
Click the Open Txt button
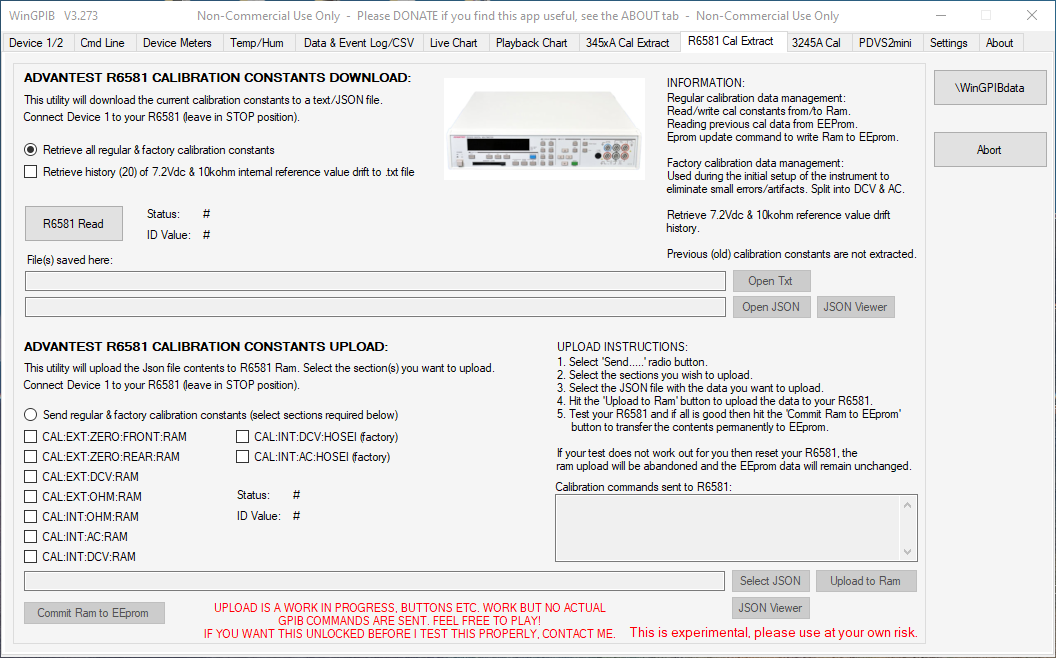pyautogui.click(x=770, y=281)
